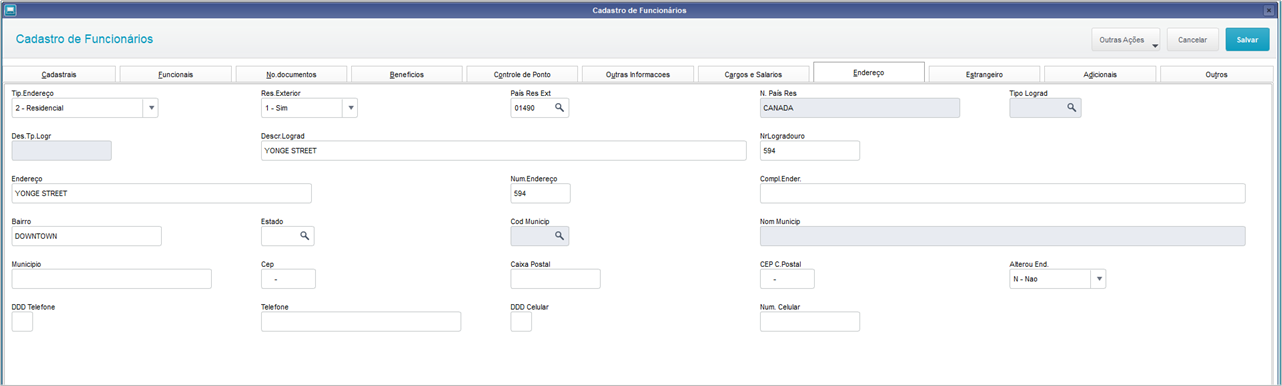
Task: Switch to Outras Informacoes tab
Action: pos(637,75)
